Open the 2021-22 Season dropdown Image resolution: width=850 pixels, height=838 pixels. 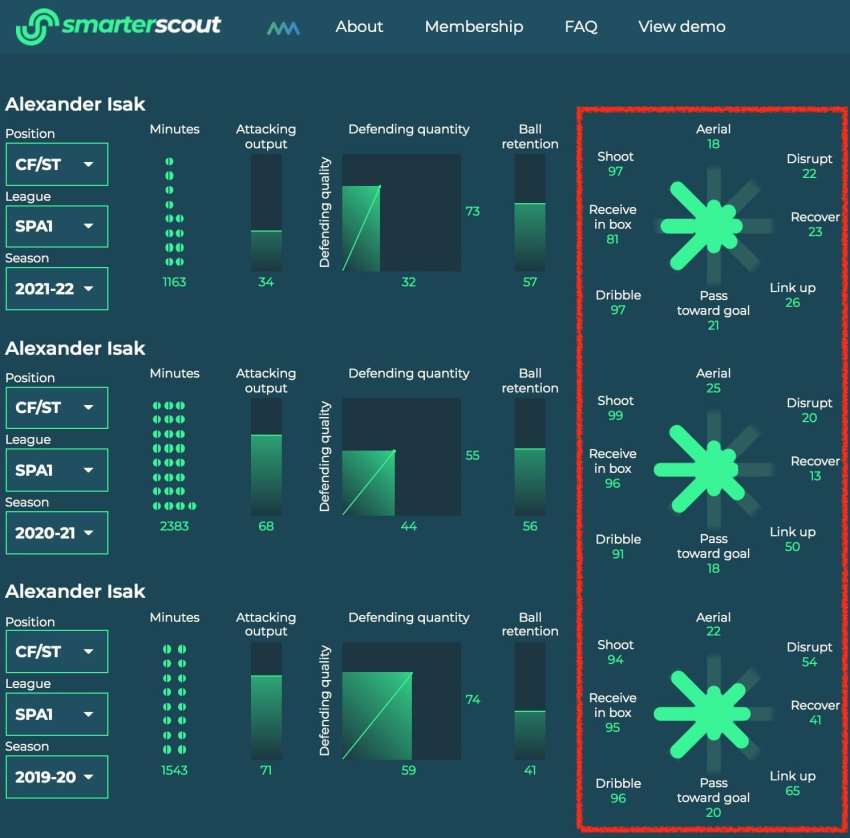(57, 288)
